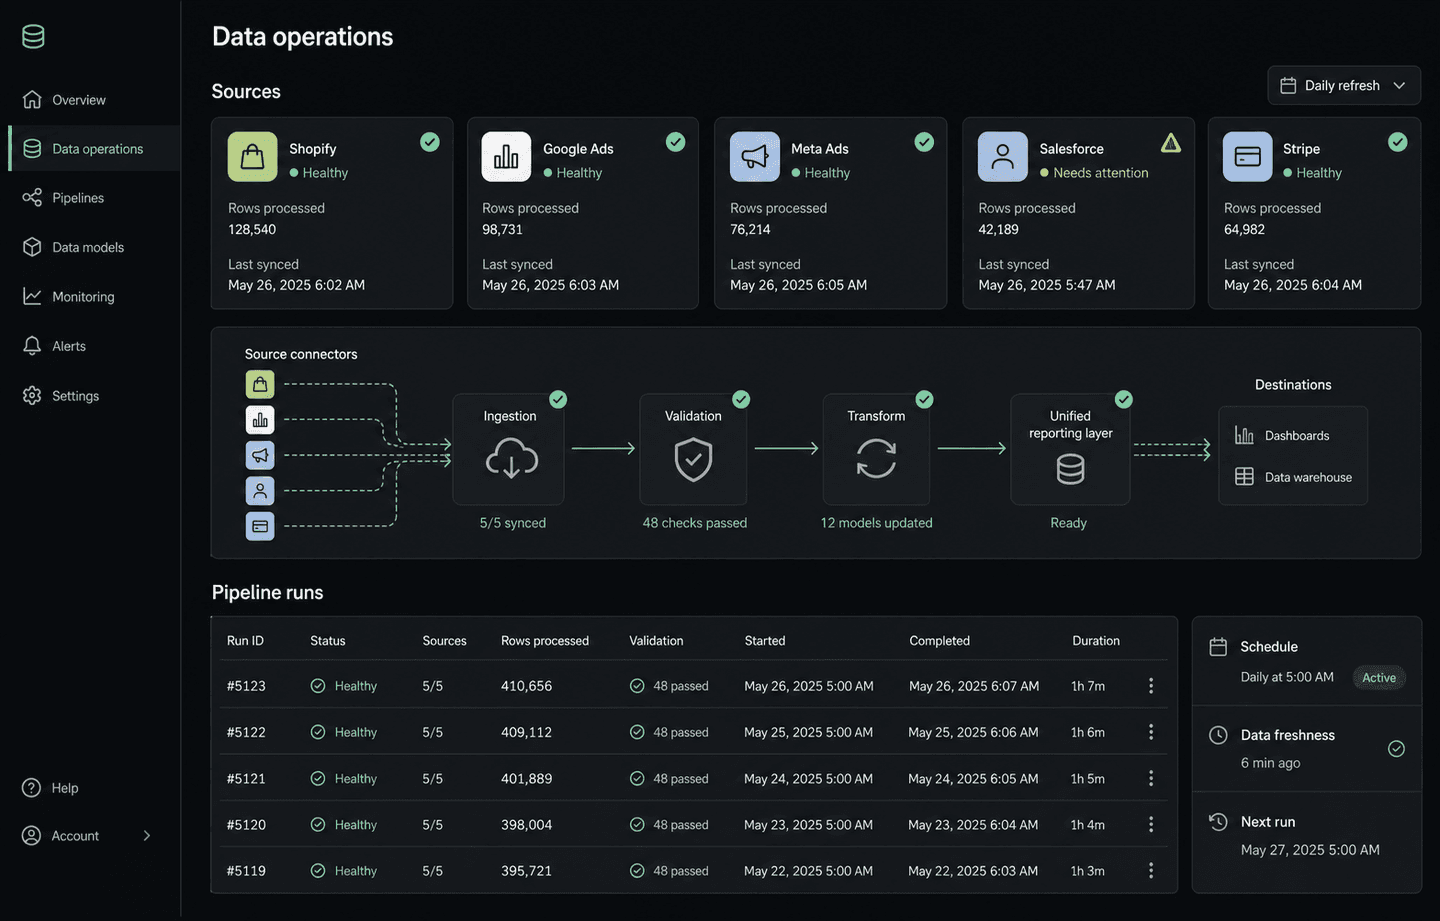
Task: Open row menu for run #5120
Action: pos(1151,824)
